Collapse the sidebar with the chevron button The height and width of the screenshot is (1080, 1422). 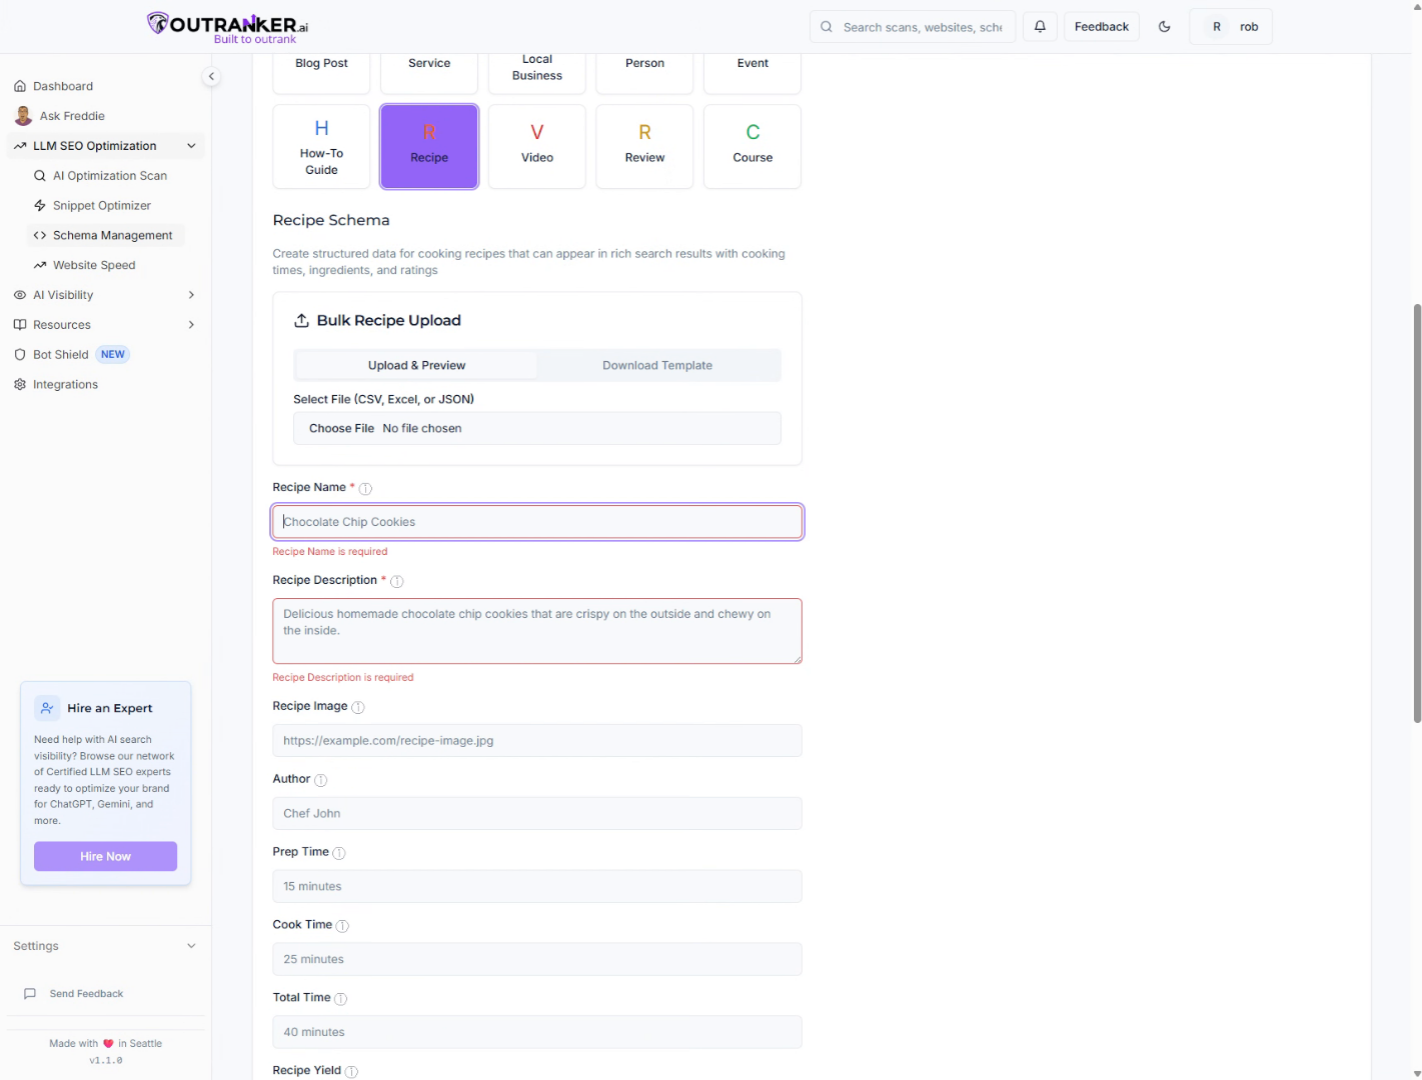click(211, 77)
